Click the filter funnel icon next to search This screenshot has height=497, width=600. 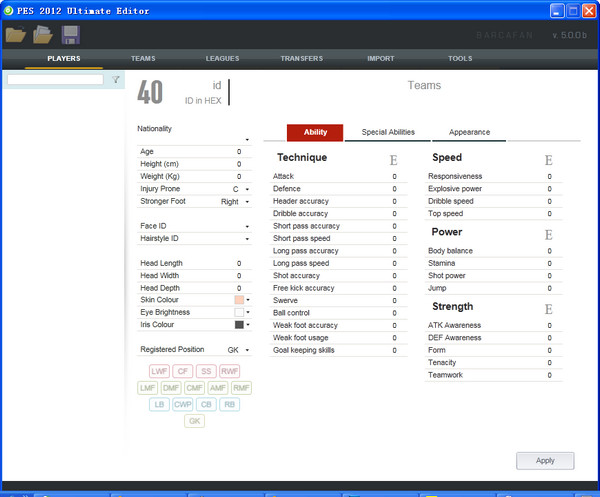click(116, 80)
